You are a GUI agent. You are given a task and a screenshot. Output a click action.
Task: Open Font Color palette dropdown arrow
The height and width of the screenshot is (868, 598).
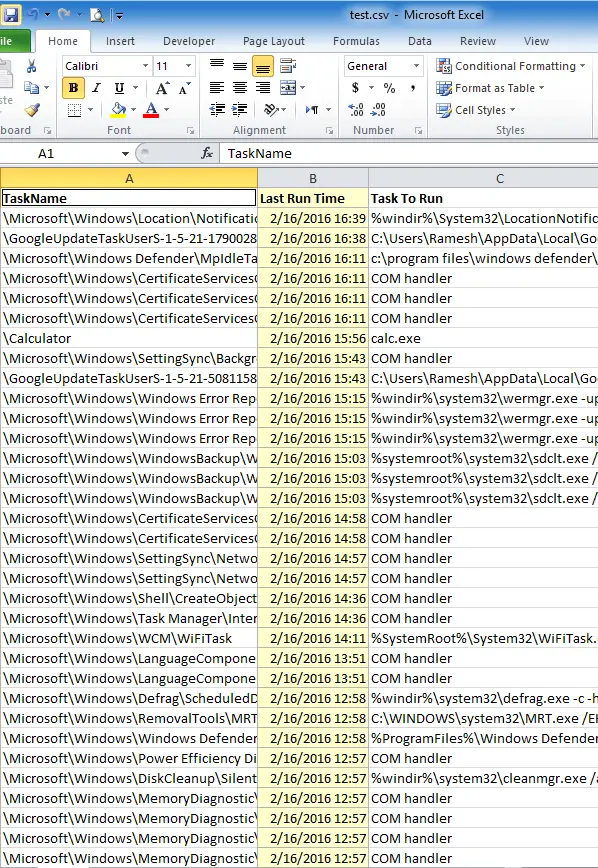[x=166, y=110]
